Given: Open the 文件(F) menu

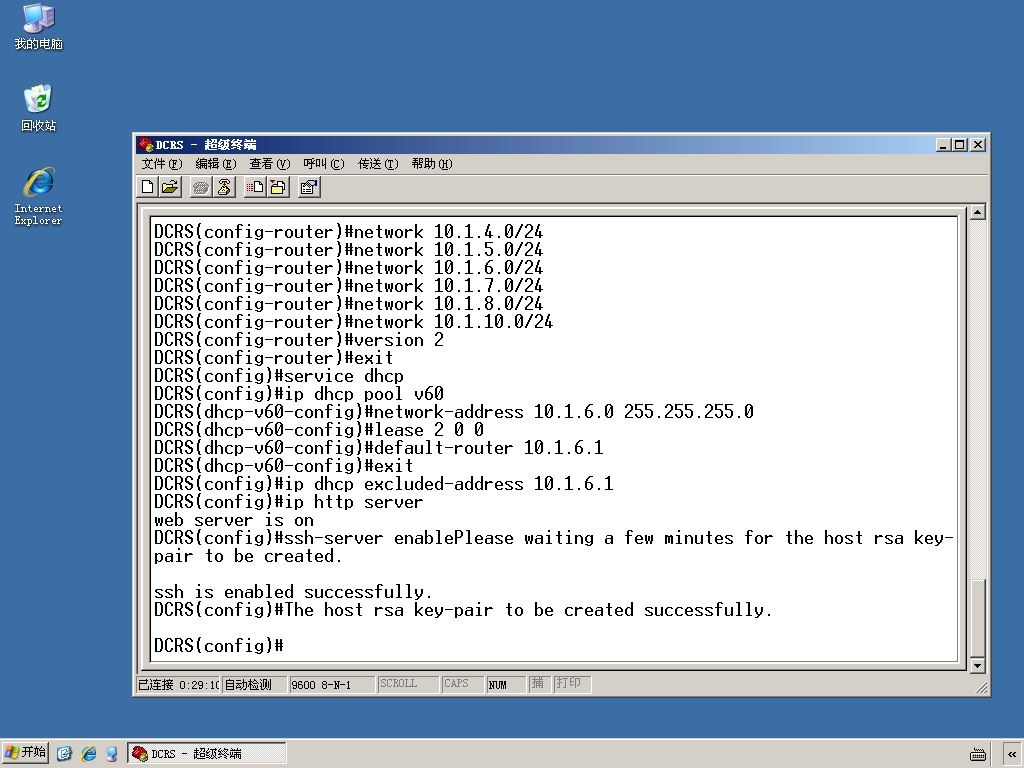Looking at the screenshot, I should coord(162,164).
